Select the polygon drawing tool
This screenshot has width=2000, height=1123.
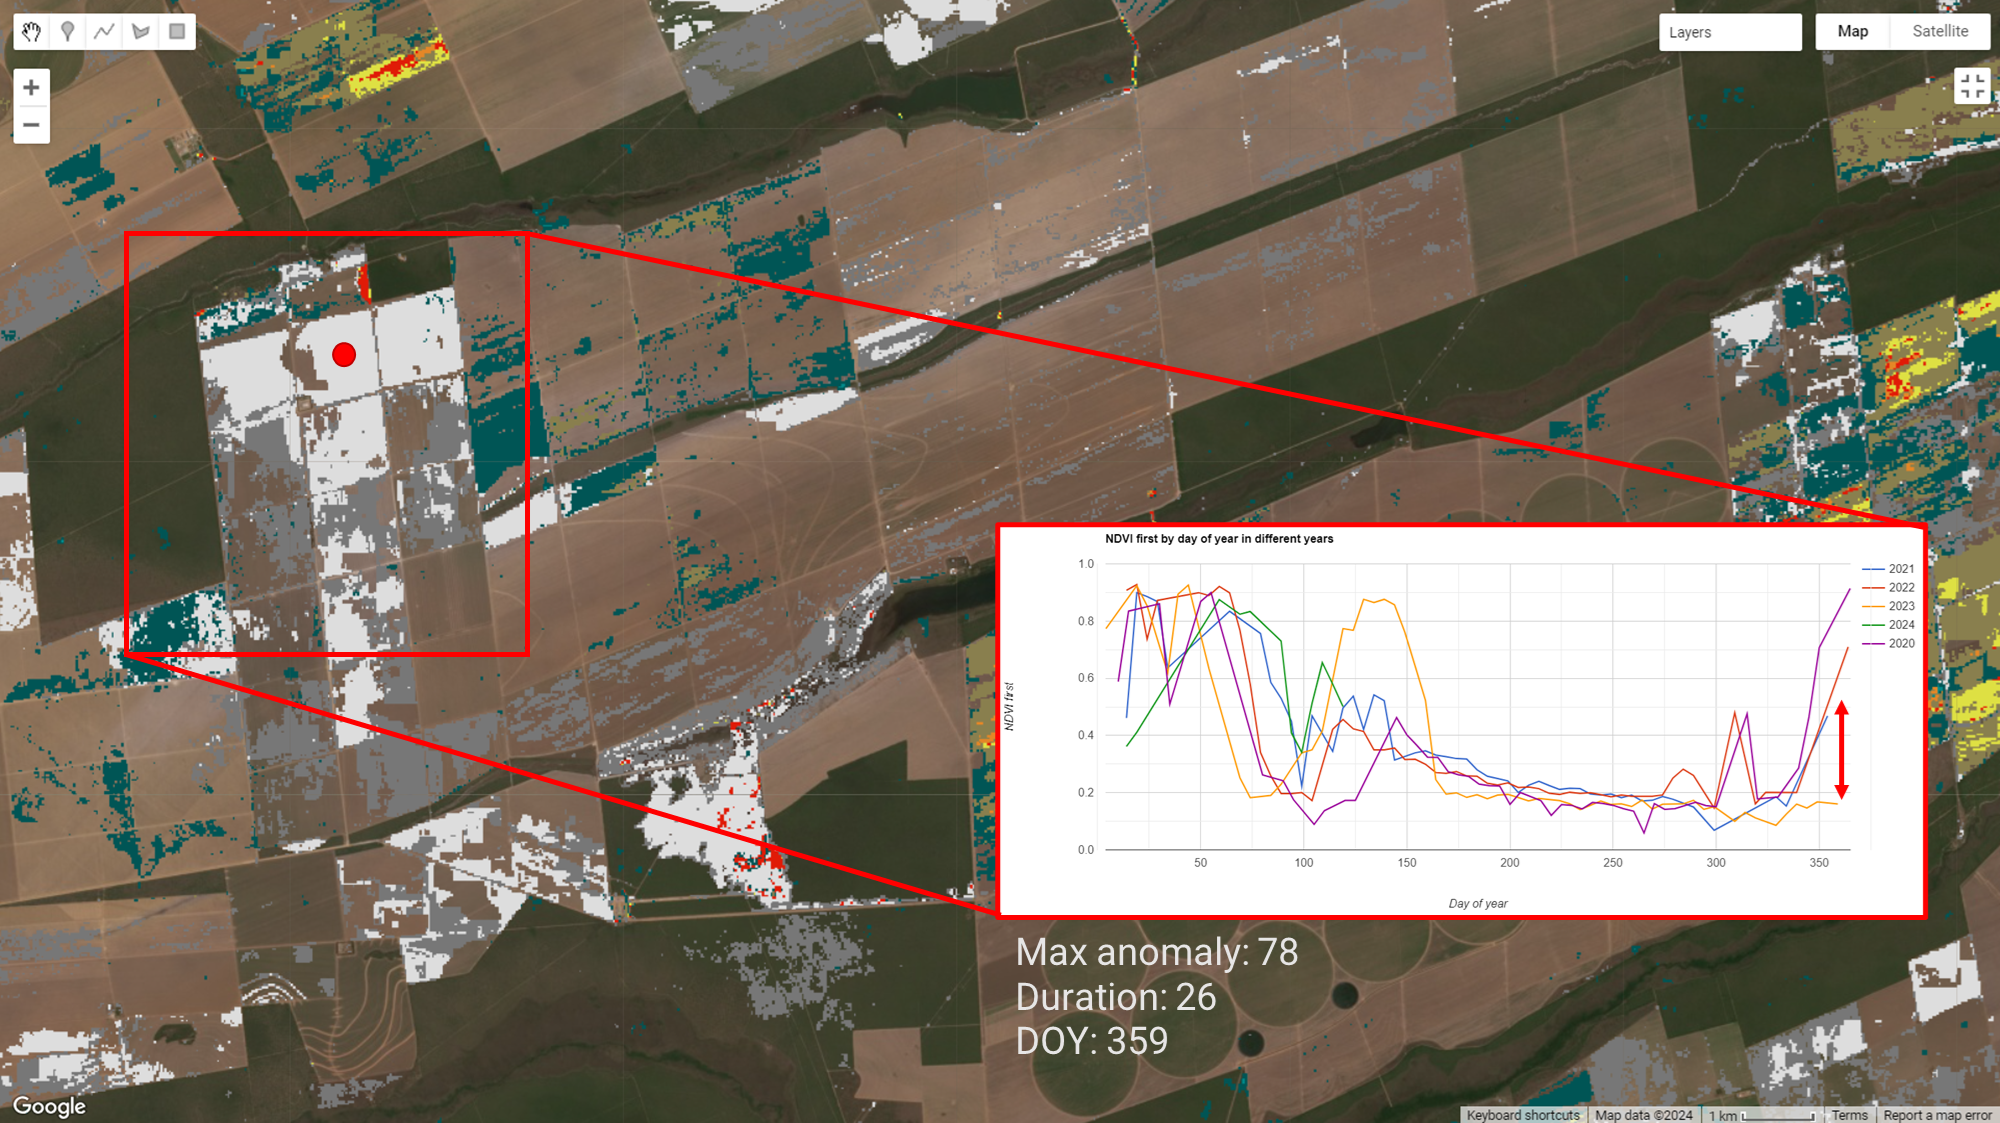pyautogui.click(x=139, y=31)
